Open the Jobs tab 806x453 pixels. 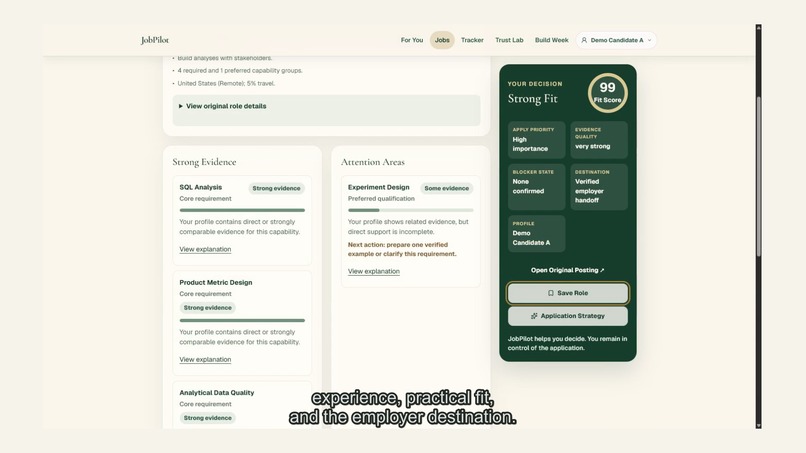tap(442, 40)
